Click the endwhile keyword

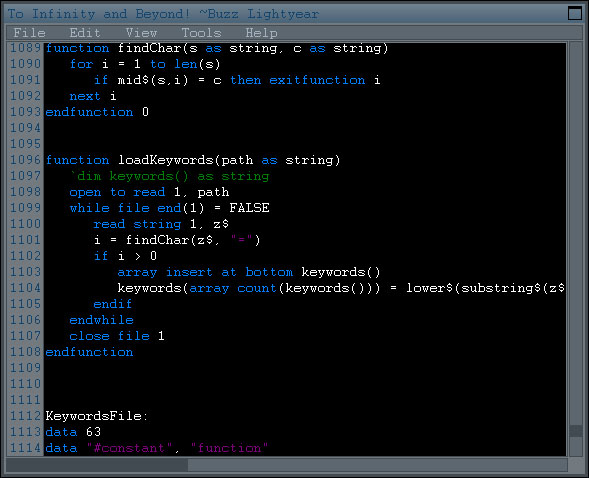(x=101, y=320)
